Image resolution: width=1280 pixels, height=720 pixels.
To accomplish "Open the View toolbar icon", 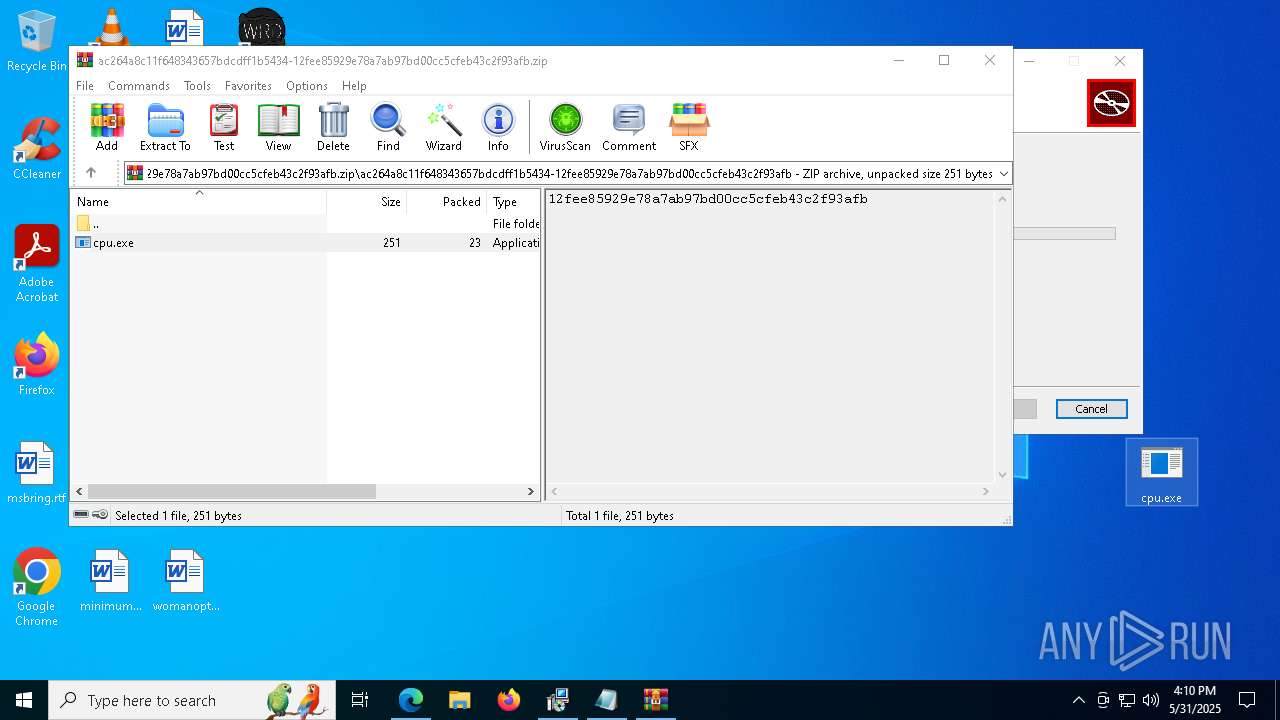I will [278, 127].
